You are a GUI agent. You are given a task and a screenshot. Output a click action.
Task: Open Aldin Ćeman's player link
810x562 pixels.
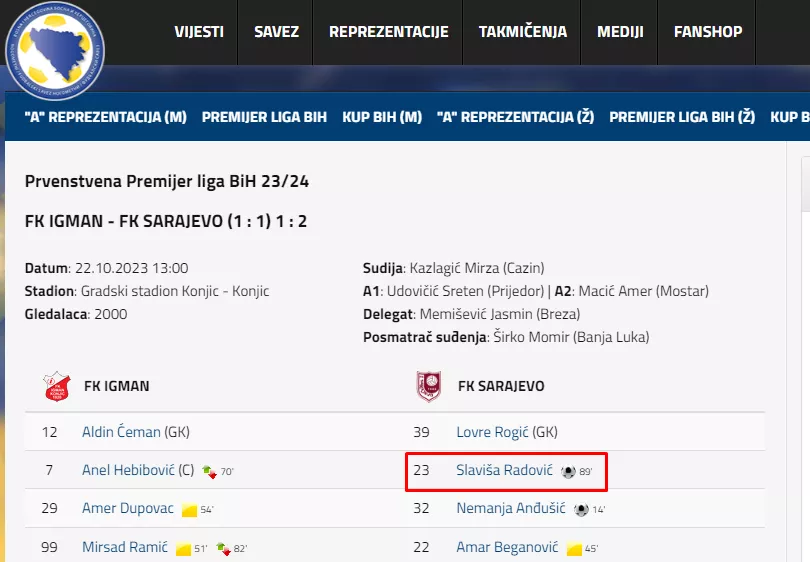pos(121,432)
